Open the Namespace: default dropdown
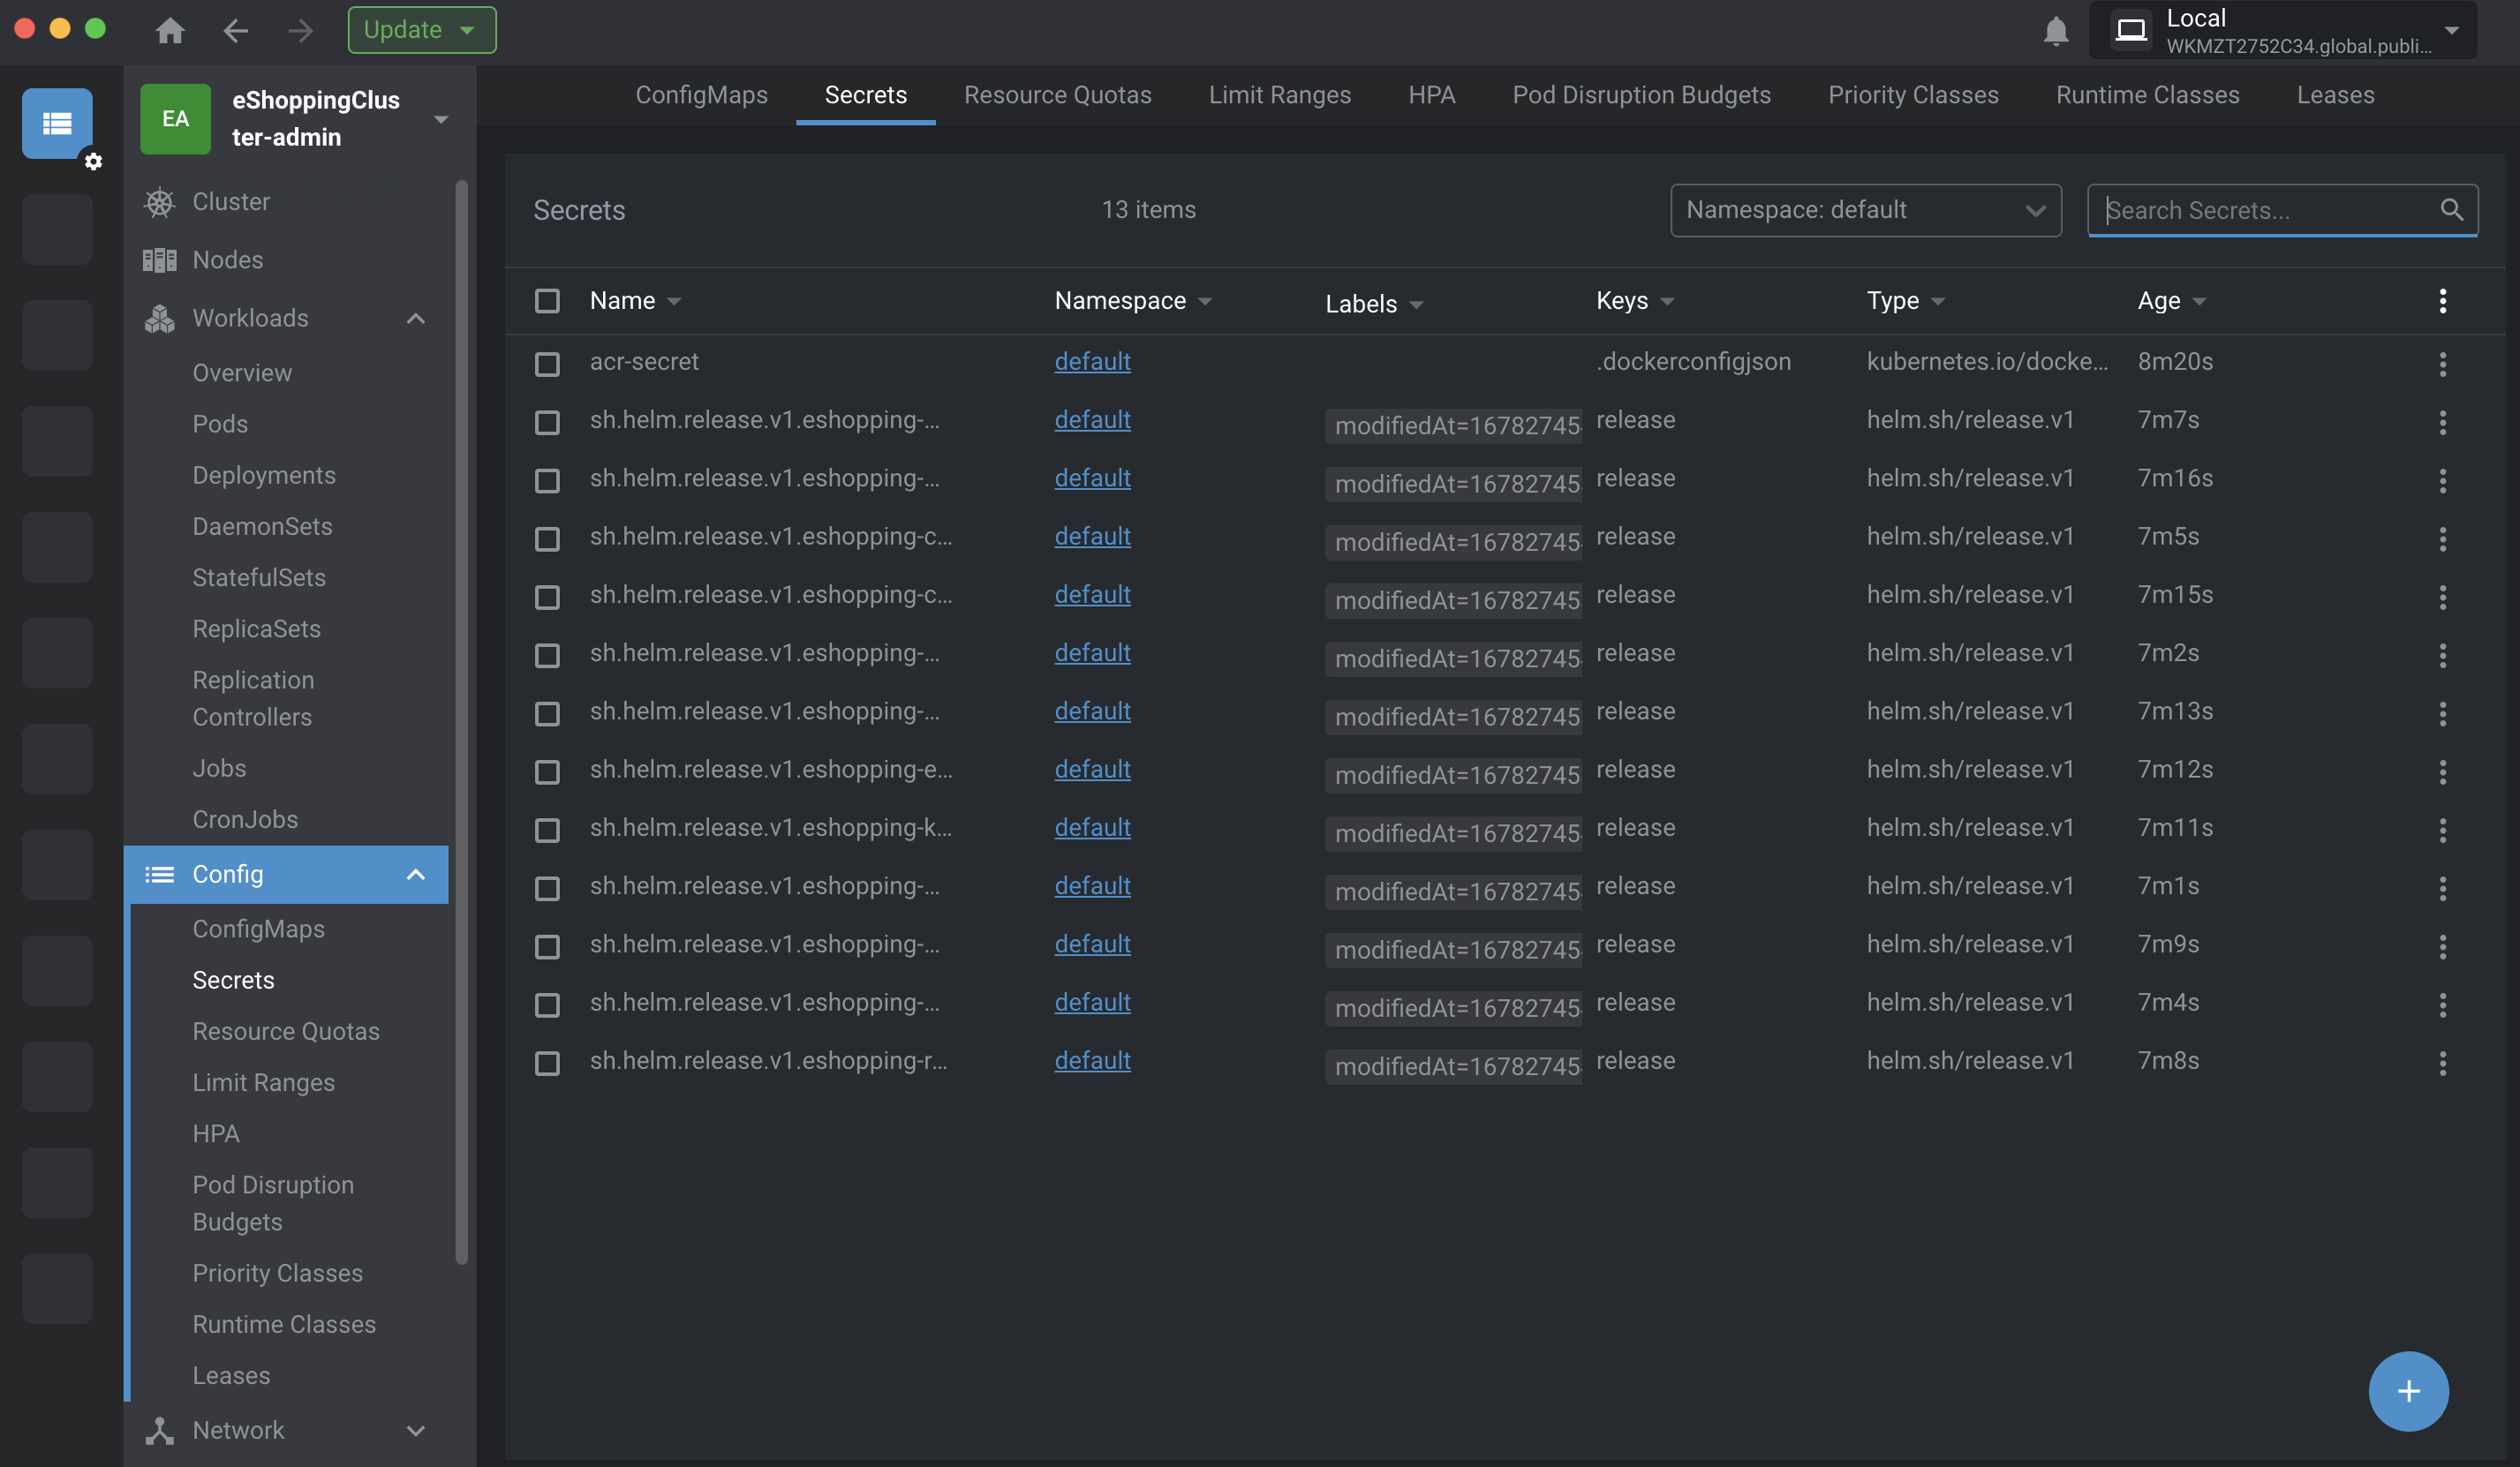Screen dimensions: 2520x1467 tap(1865, 210)
